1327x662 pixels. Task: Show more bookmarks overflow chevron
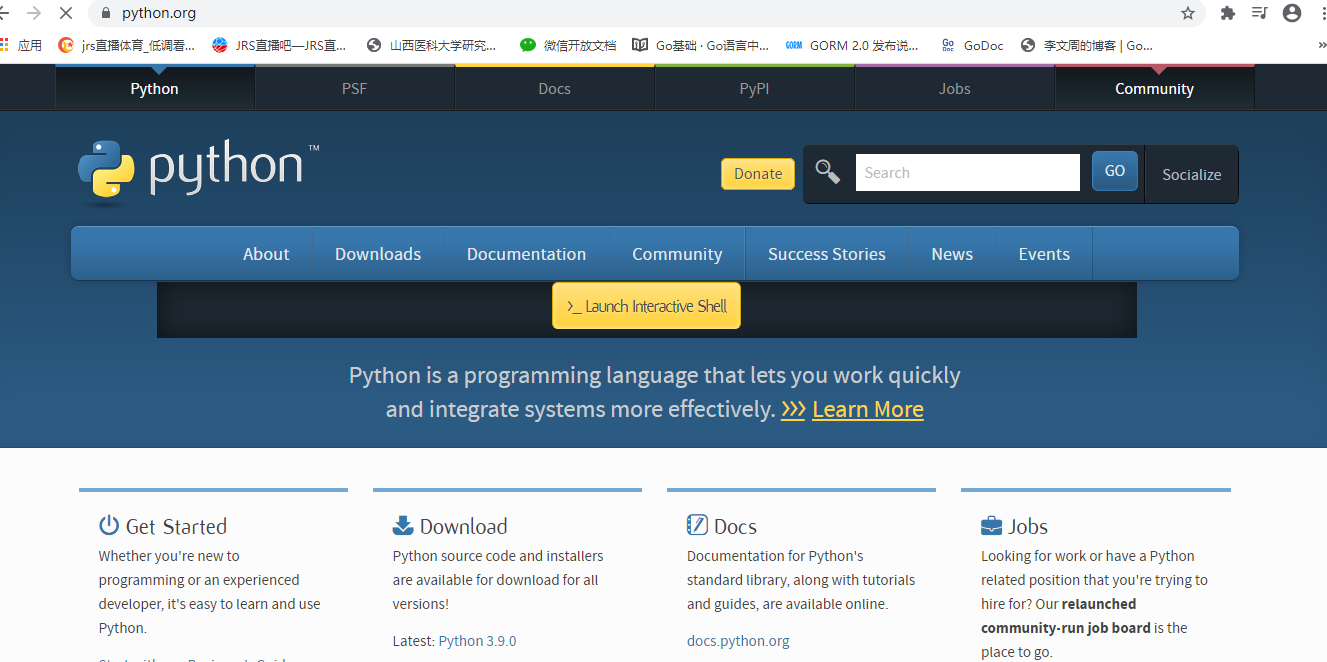pyautogui.click(x=1320, y=45)
